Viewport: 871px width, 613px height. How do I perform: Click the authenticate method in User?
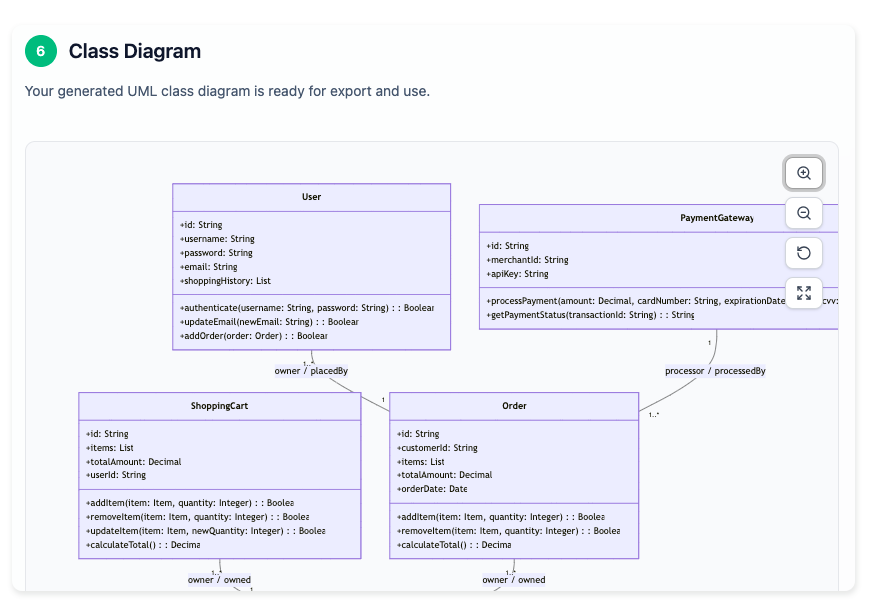point(307,308)
